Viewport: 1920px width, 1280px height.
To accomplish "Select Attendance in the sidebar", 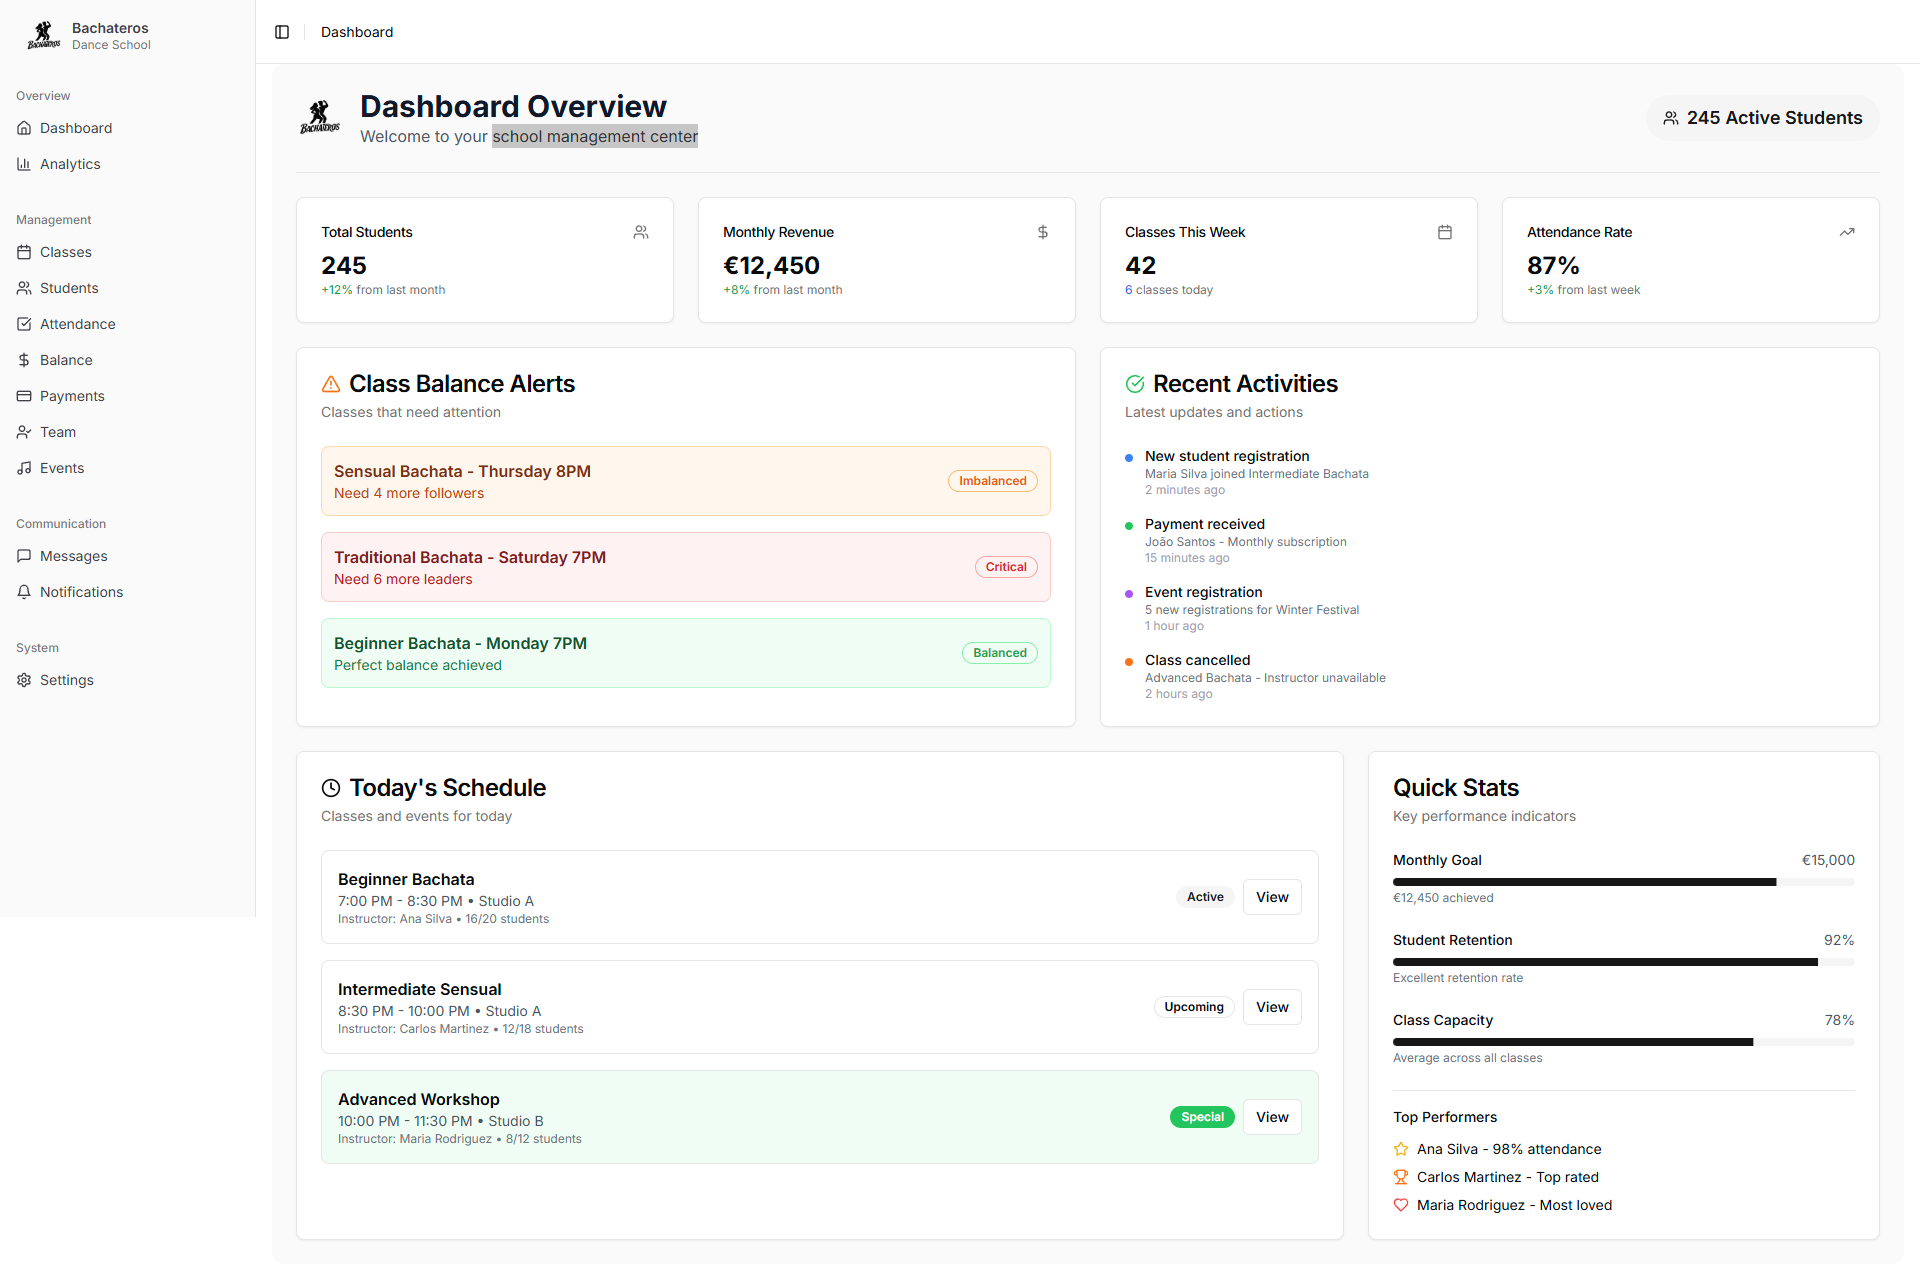I will pyautogui.click(x=77, y=324).
